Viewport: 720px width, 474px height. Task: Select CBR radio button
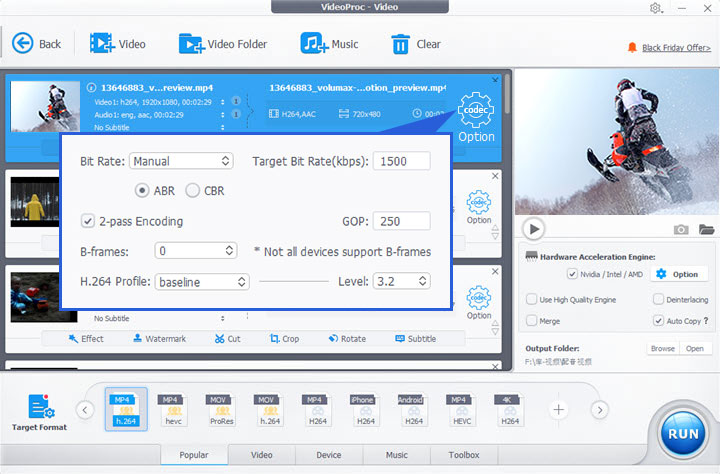[x=192, y=190]
